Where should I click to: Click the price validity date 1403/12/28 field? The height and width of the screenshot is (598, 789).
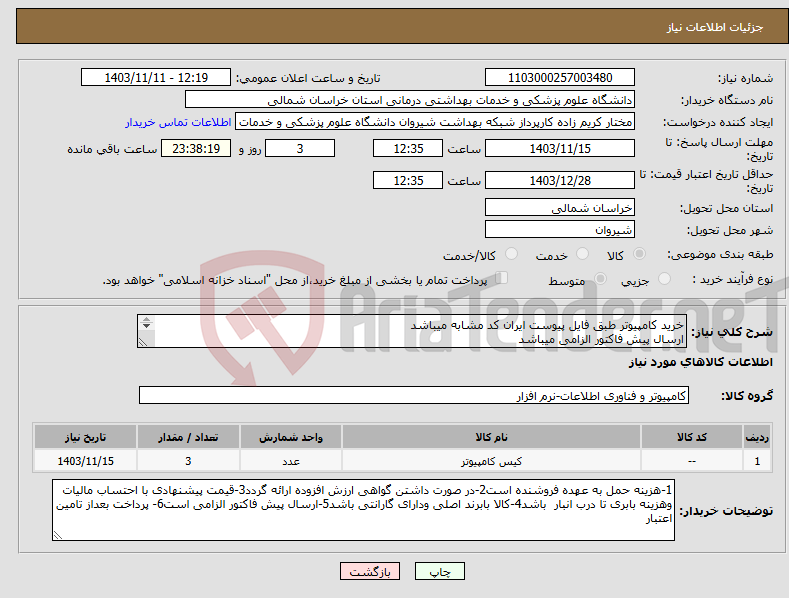(560, 180)
